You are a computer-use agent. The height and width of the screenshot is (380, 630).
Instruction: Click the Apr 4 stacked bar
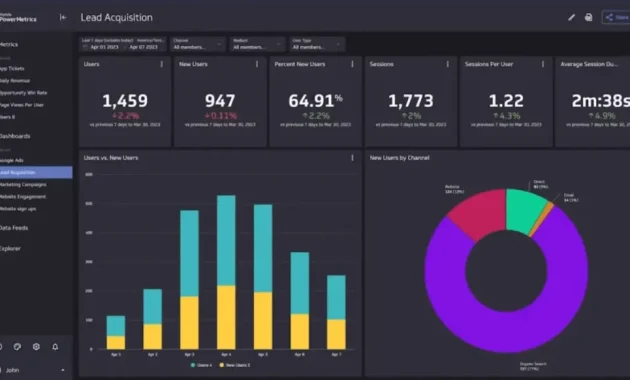point(226,272)
